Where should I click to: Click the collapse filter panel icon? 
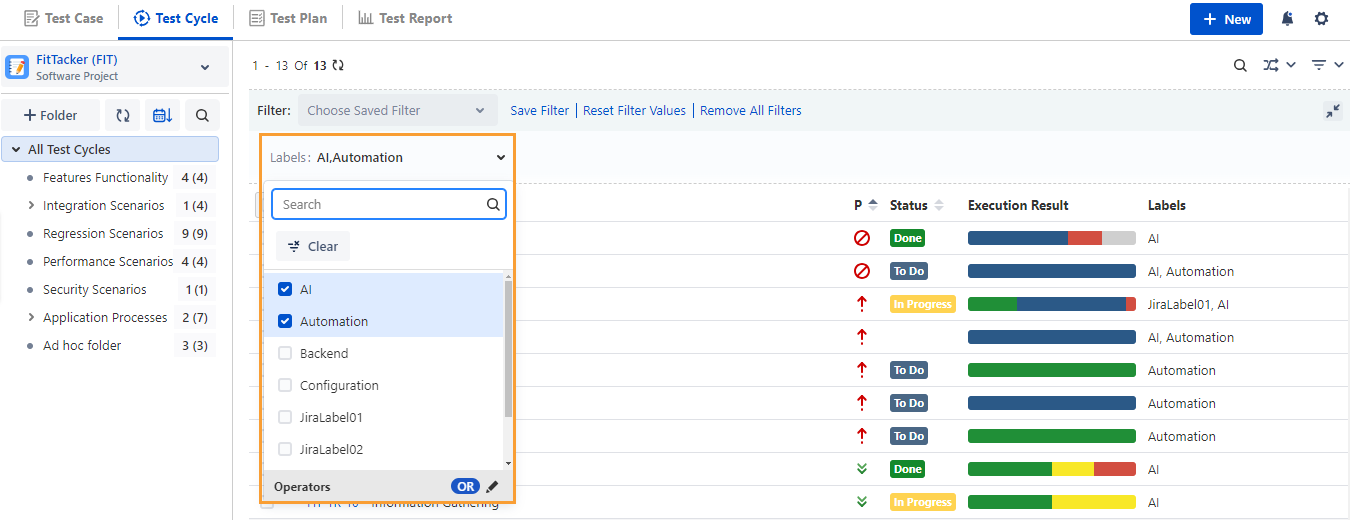click(1333, 111)
